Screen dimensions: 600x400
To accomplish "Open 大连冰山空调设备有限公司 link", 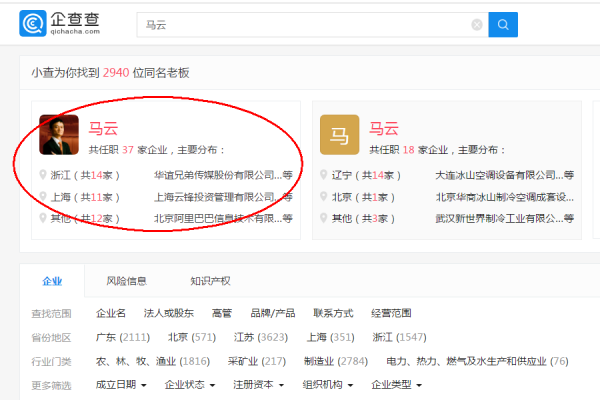I will coord(504,175).
